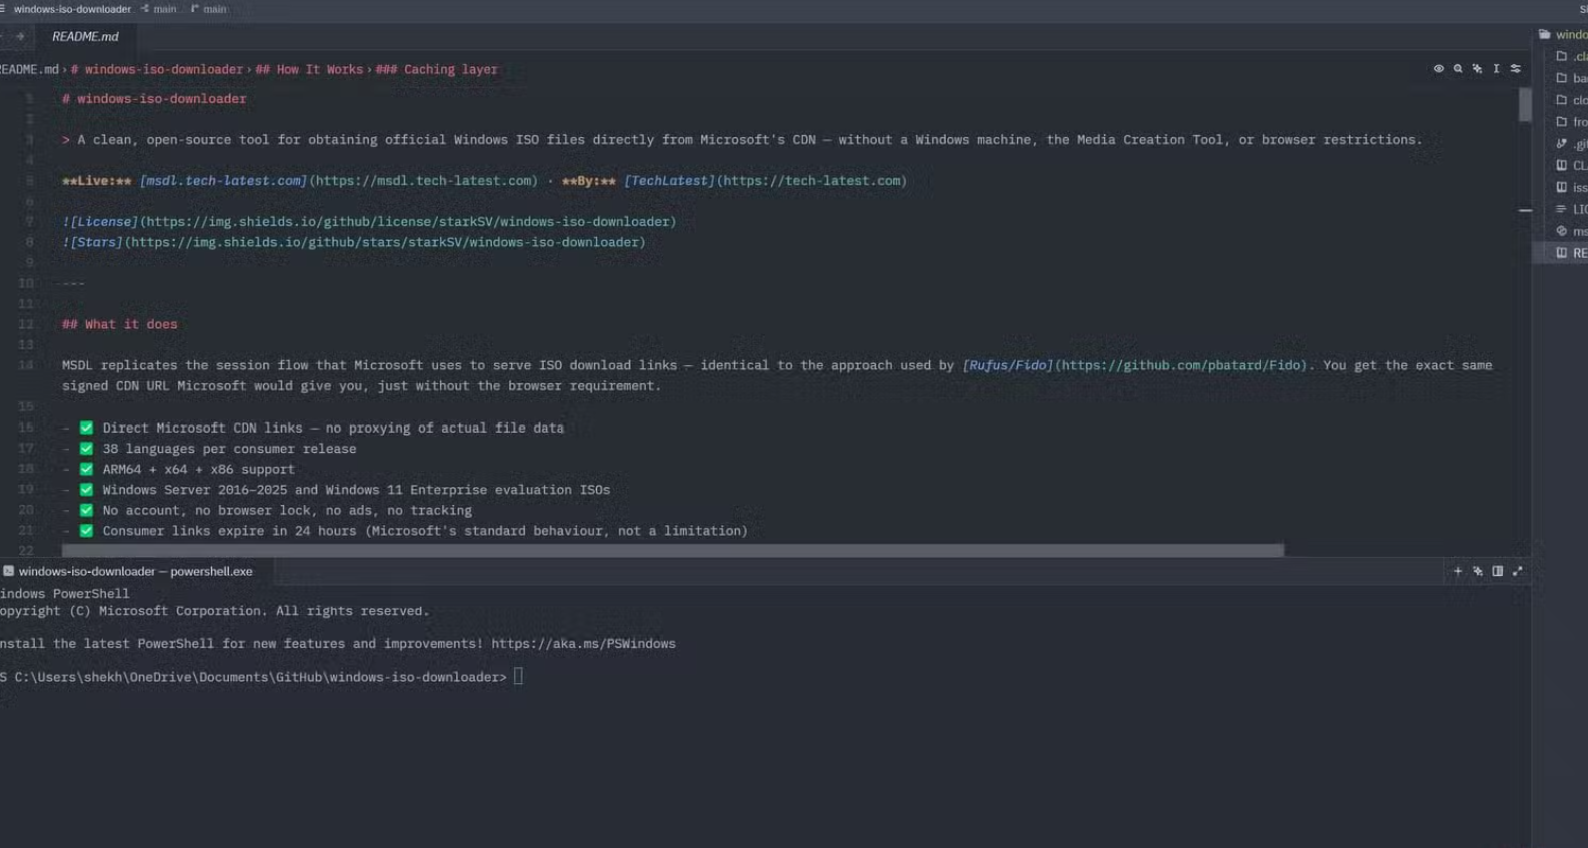Image resolution: width=1588 pixels, height=848 pixels.
Task: Go forward with the navigation arrow
Action: (20, 36)
